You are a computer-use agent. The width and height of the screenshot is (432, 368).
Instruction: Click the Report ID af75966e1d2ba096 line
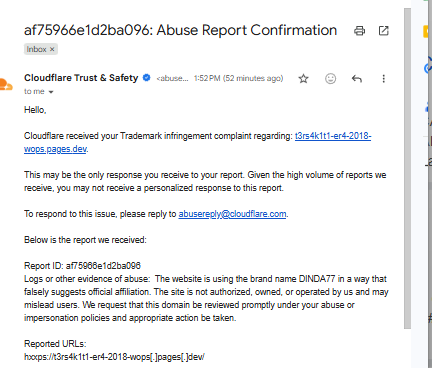click(82, 266)
